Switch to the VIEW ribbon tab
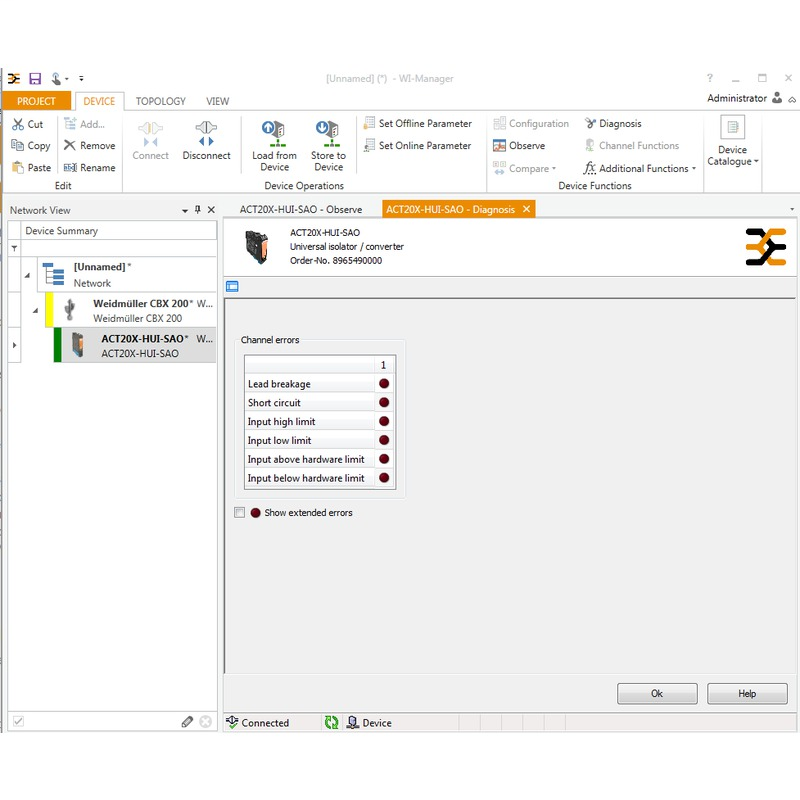The width and height of the screenshot is (800, 800). pos(217,101)
